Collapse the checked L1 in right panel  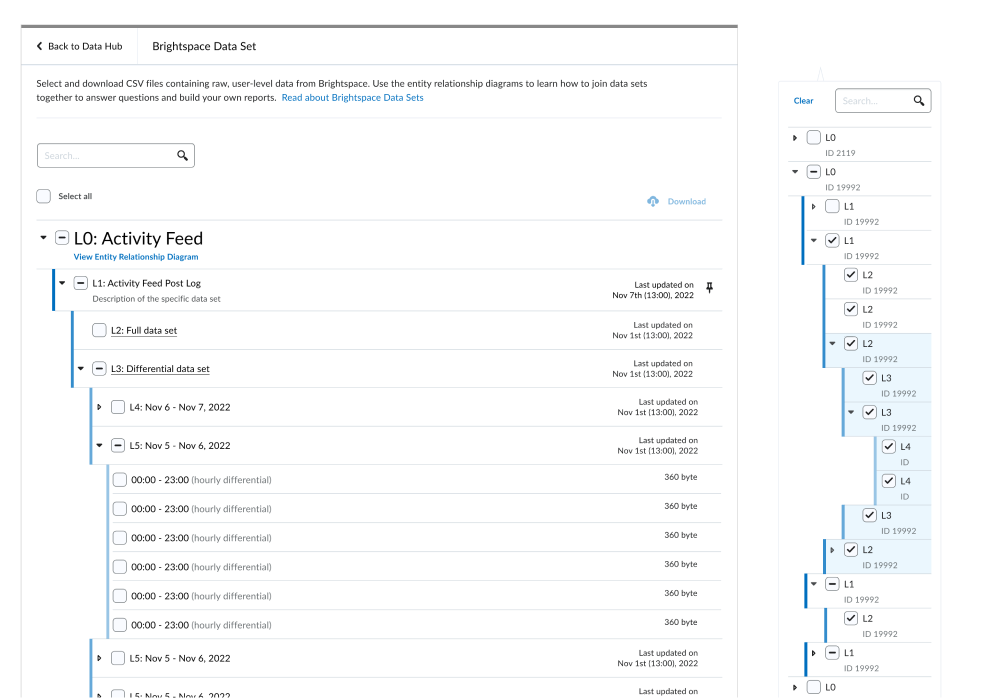[813, 241]
